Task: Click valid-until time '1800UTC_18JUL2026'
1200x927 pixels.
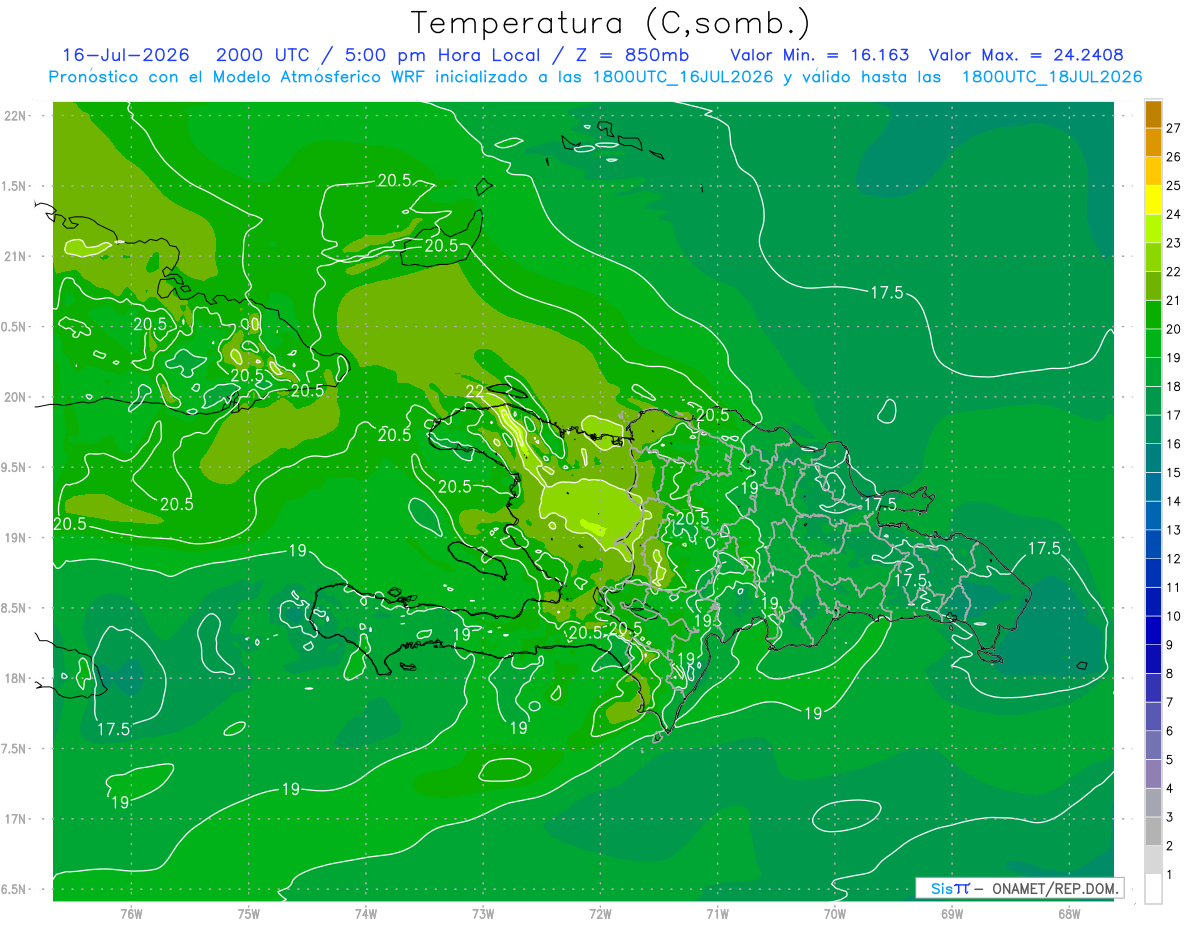Action: click(1052, 77)
